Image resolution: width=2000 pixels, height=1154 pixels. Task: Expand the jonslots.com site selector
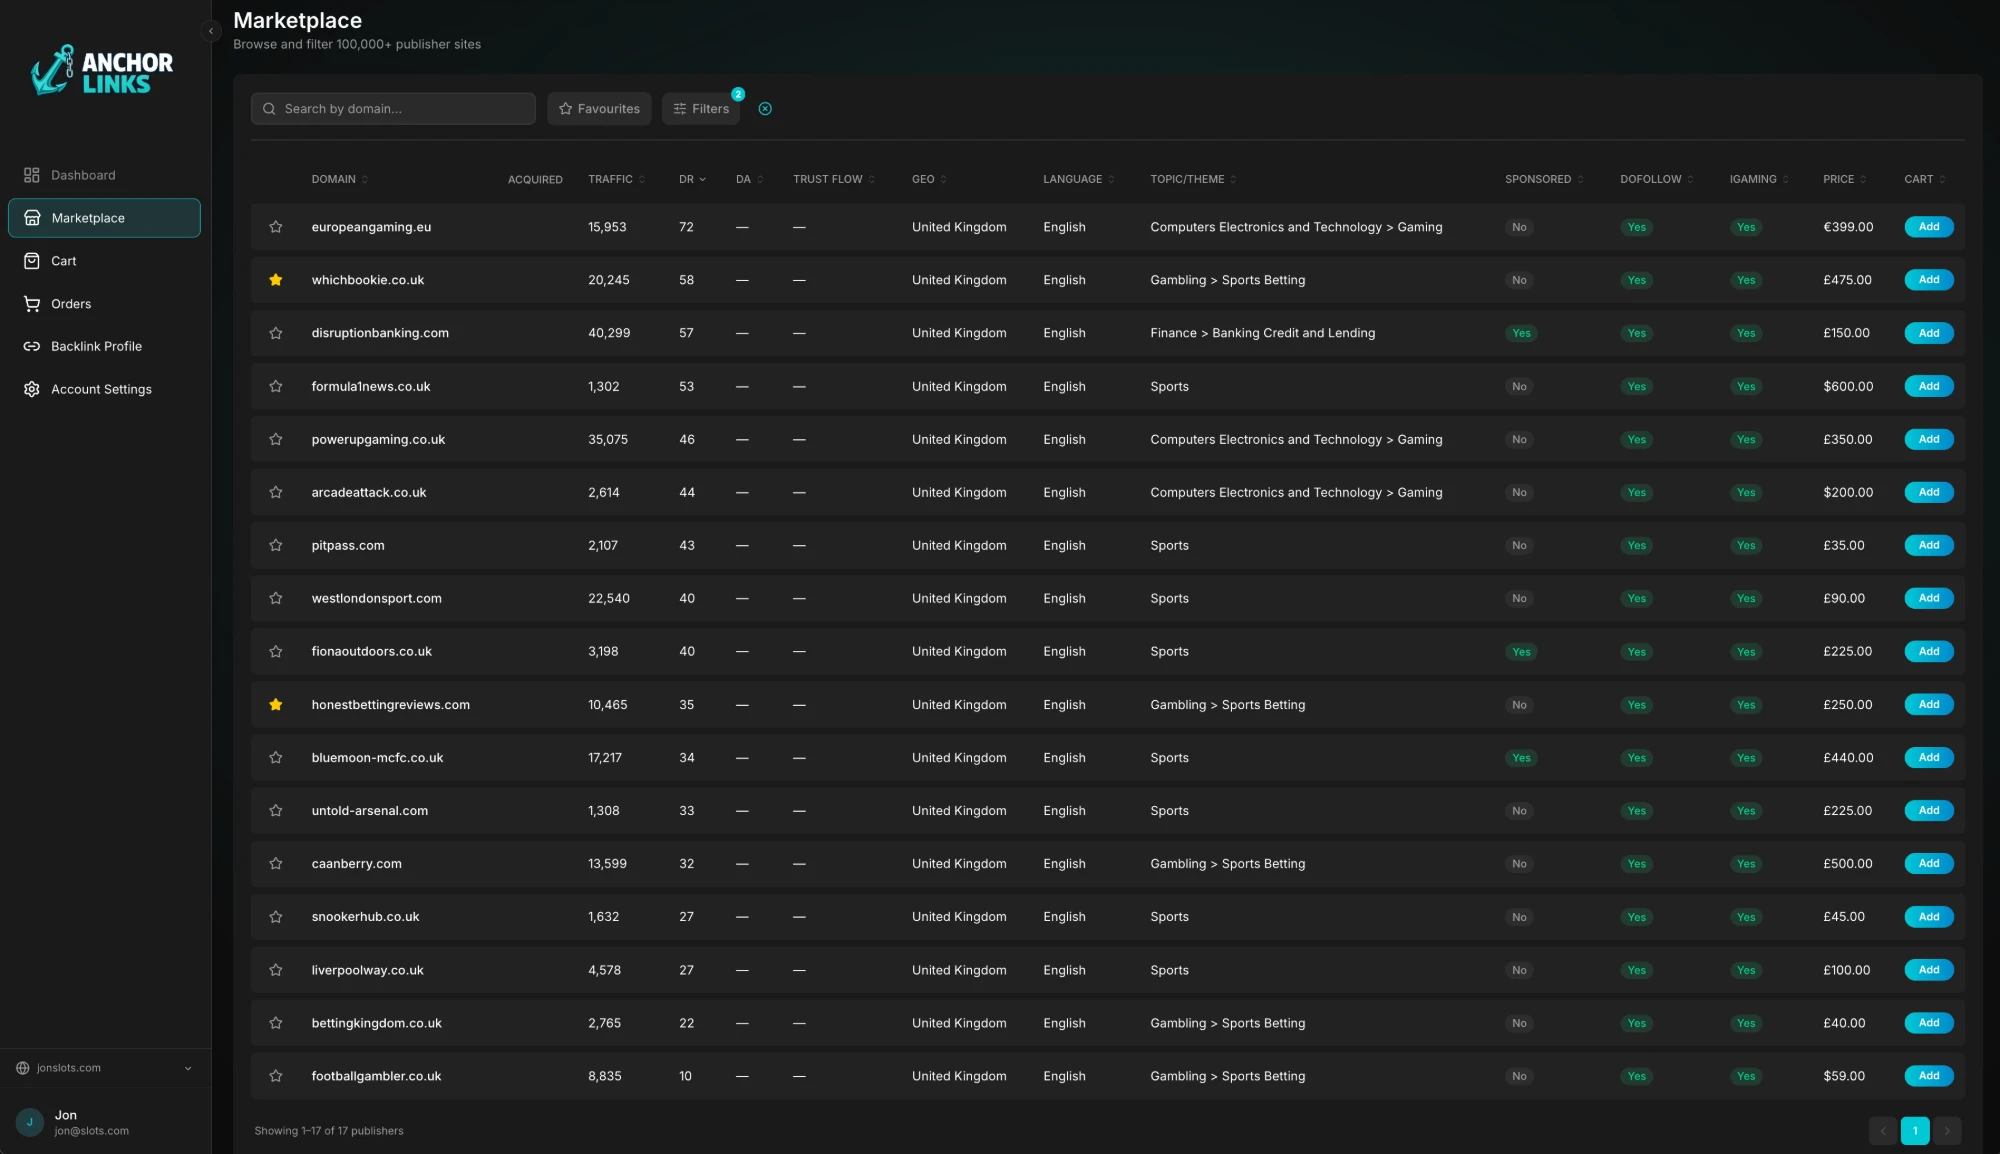point(104,1068)
